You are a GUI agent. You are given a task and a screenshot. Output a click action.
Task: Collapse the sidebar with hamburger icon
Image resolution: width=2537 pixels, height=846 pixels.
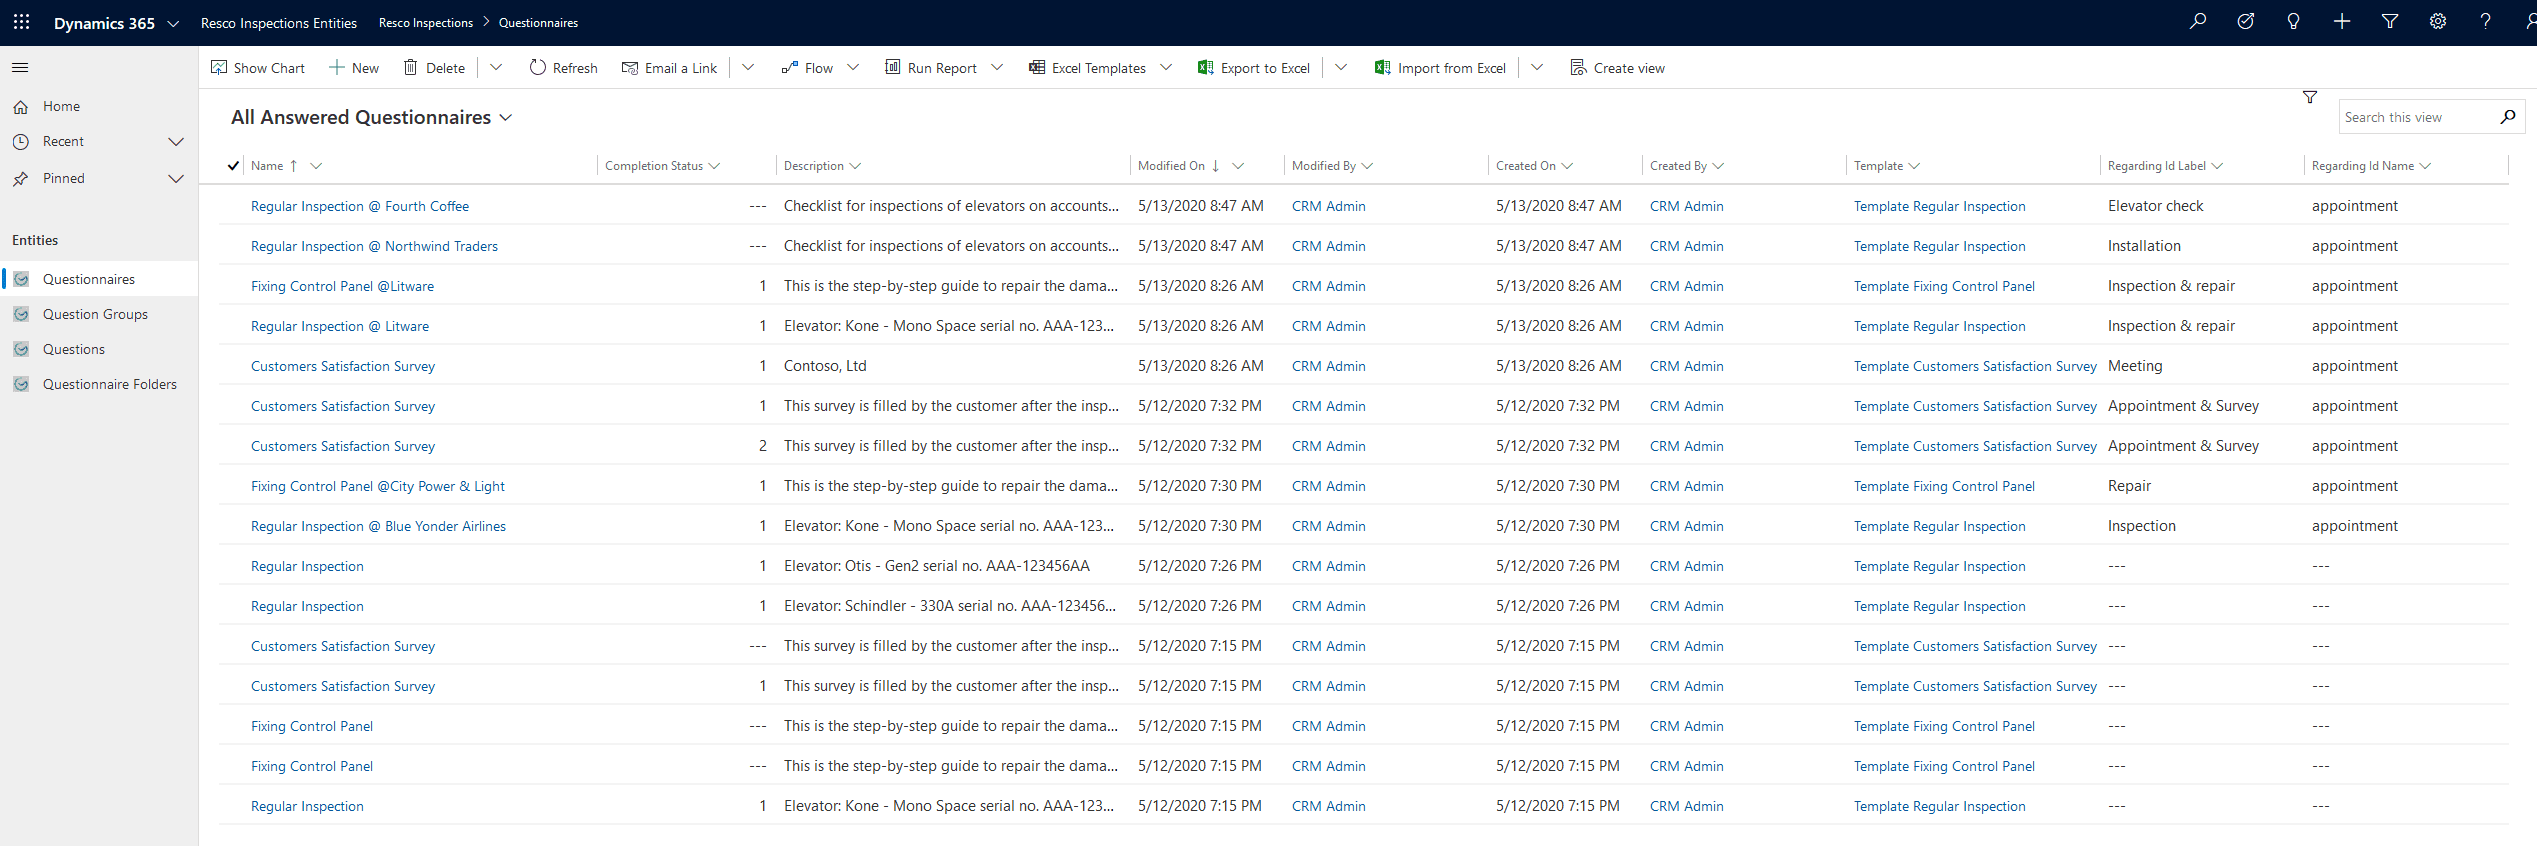[x=20, y=68]
